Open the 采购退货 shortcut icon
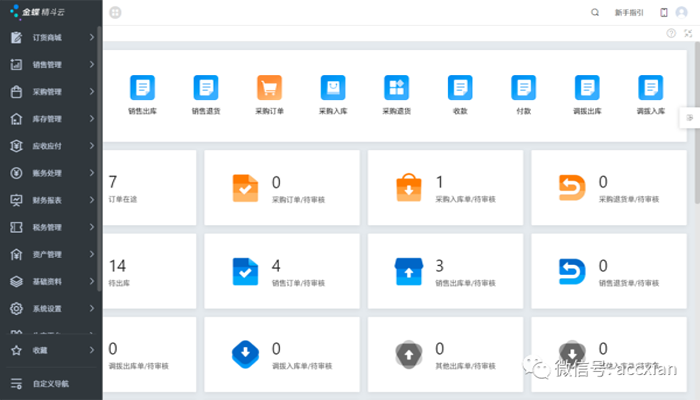 pyautogui.click(x=396, y=88)
